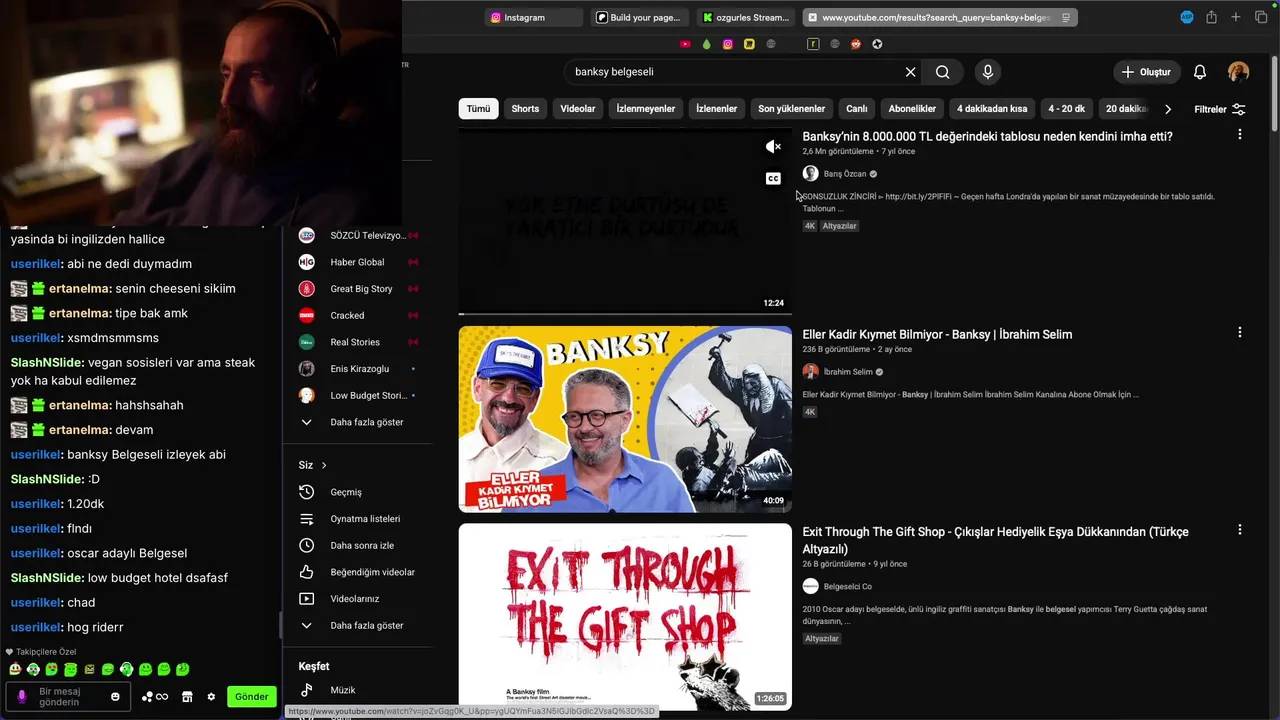Open options menu for Exit Through The Gift Shop

point(1240,530)
